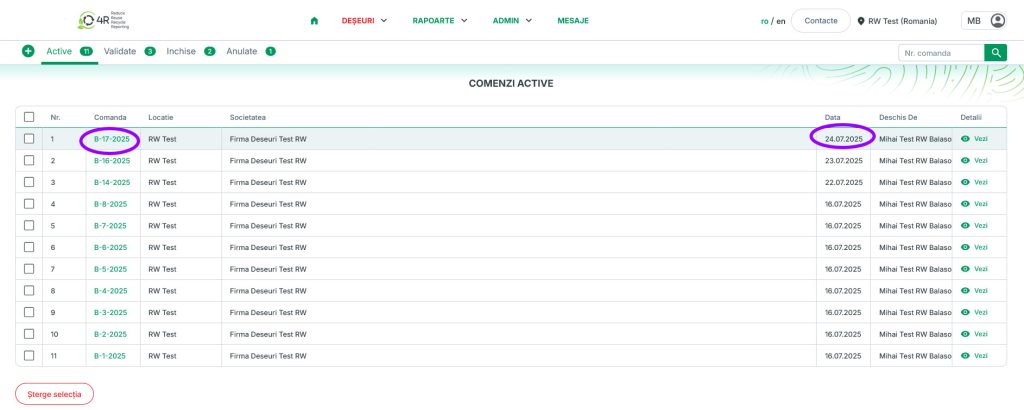The width and height of the screenshot is (1024, 410).
Task: Click the green plus add-order icon
Action: pos(28,51)
